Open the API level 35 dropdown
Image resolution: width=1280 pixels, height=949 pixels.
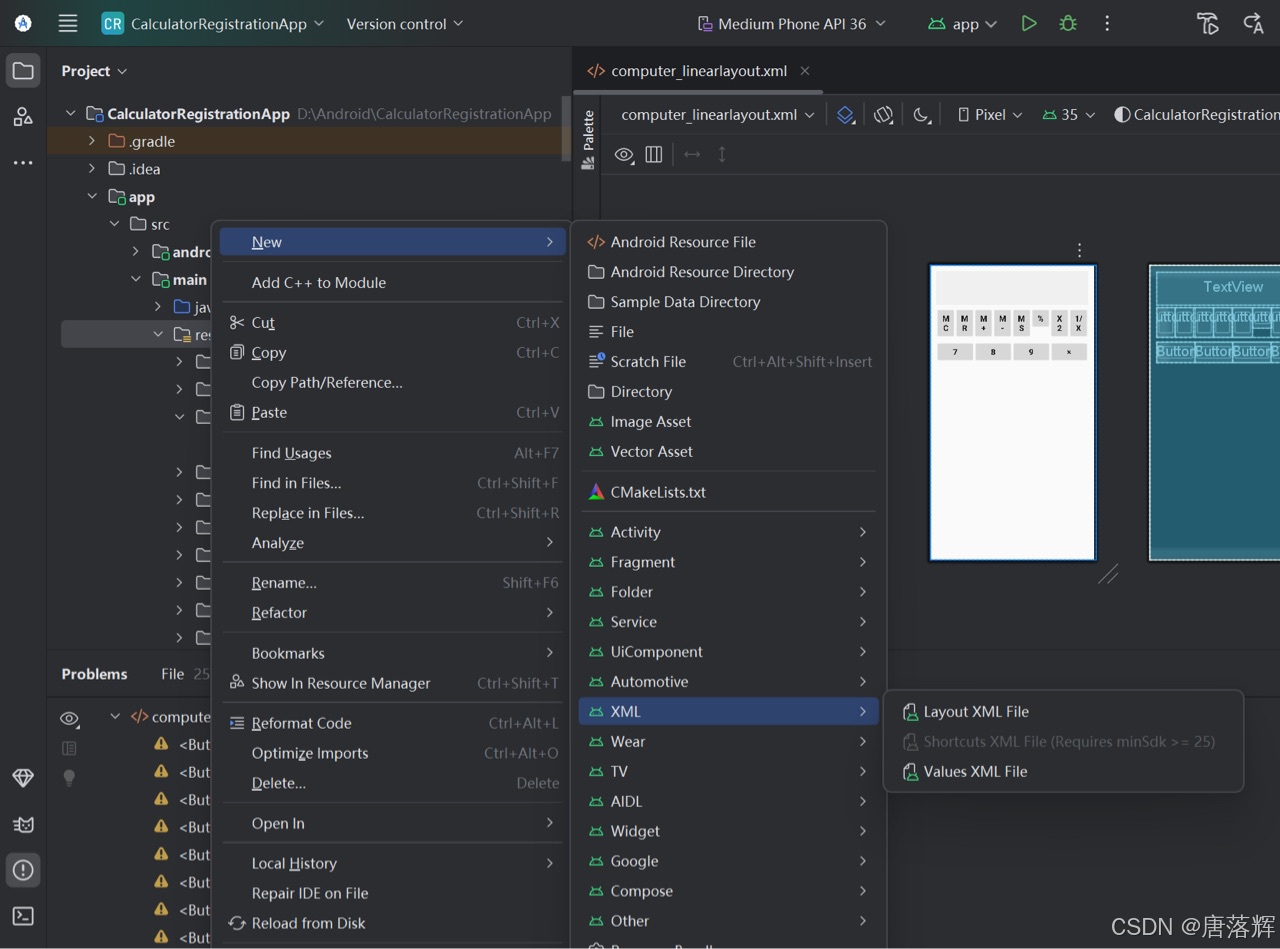(x=1068, y=114)
